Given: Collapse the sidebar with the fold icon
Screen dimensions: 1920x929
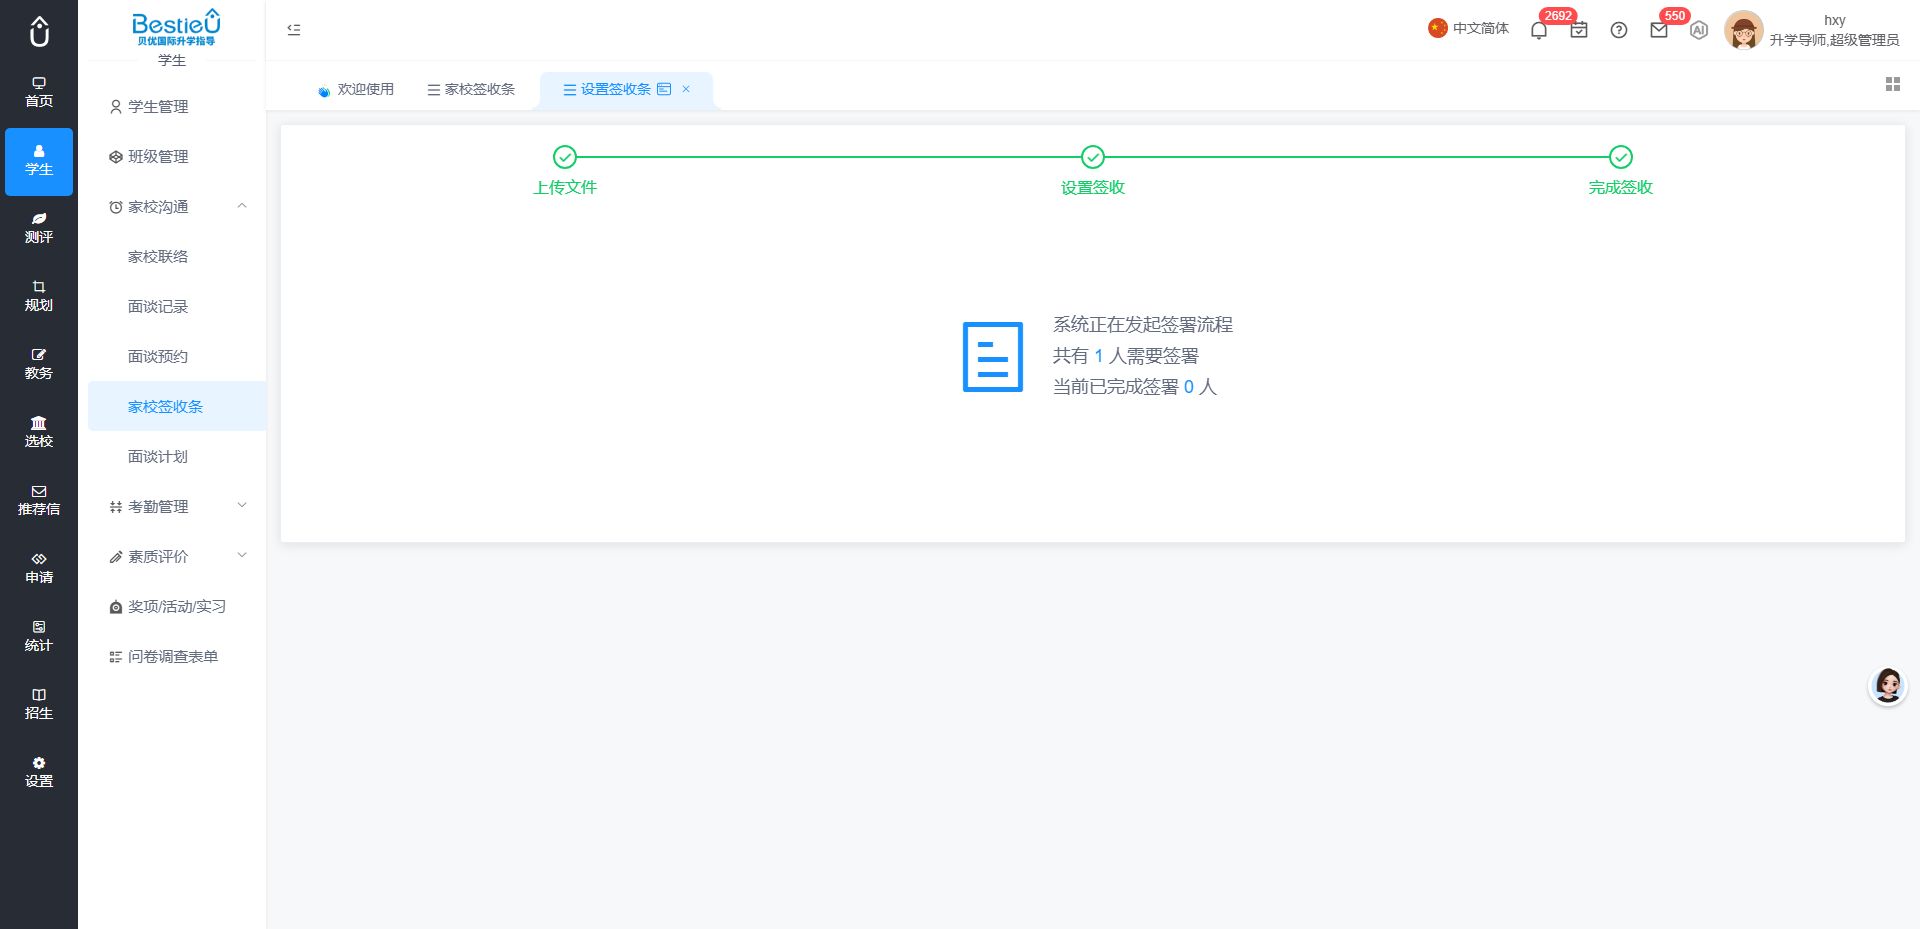Looking at the screenshot, I should [x=294, y=30].
